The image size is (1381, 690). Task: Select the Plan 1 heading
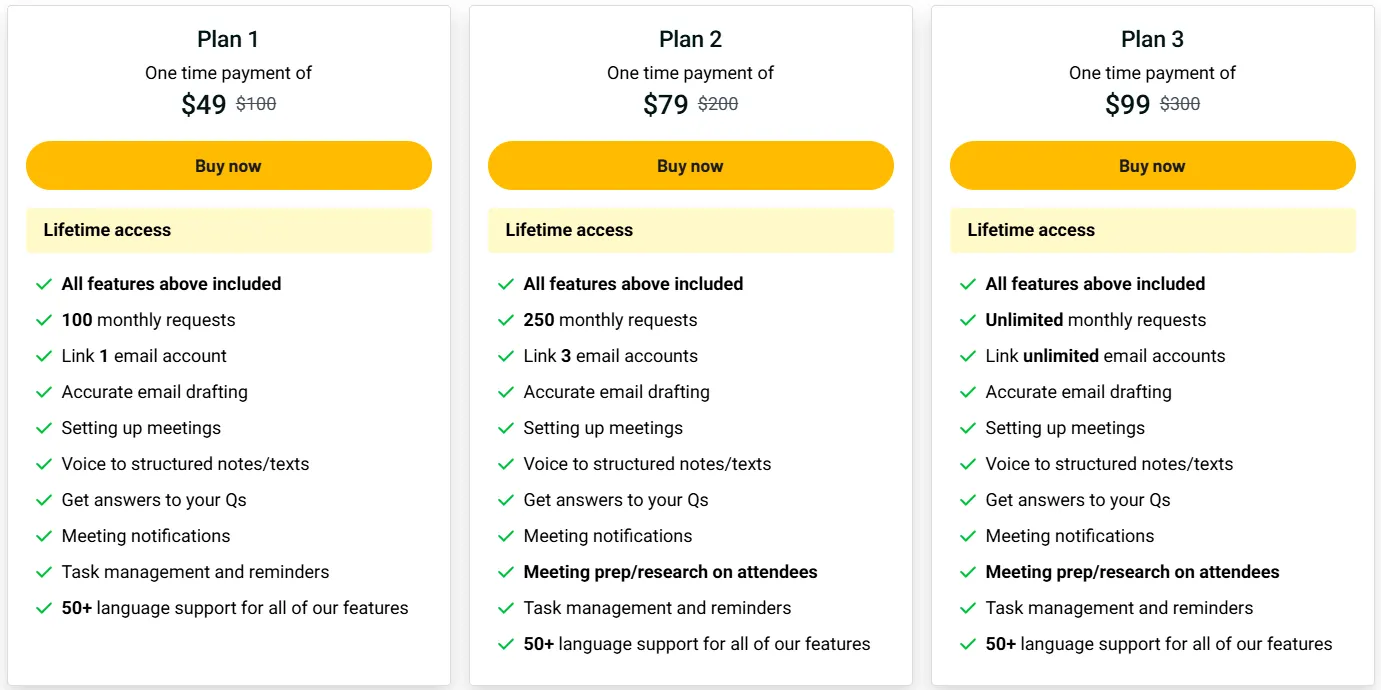(228, 39)
